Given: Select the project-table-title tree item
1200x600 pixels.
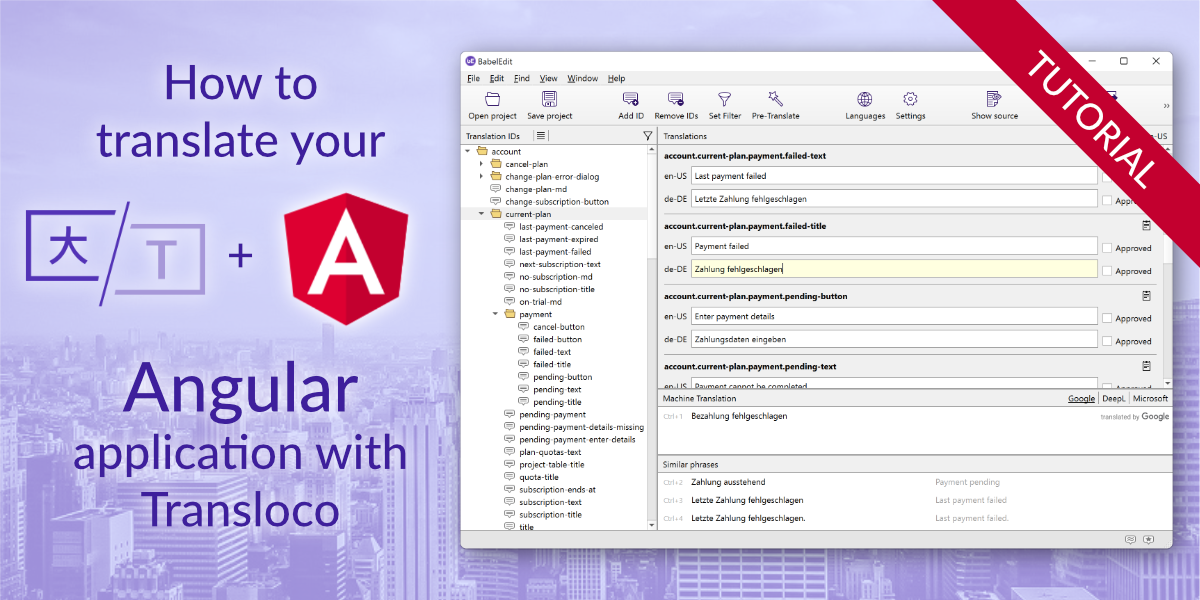Looking at the screenshot, I should (x=552, y=465).
